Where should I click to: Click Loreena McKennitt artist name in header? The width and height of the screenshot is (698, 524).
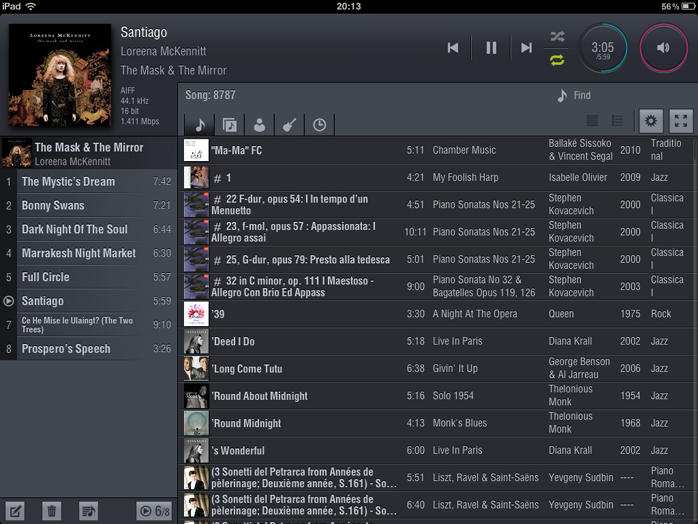(x=163, y=51)
